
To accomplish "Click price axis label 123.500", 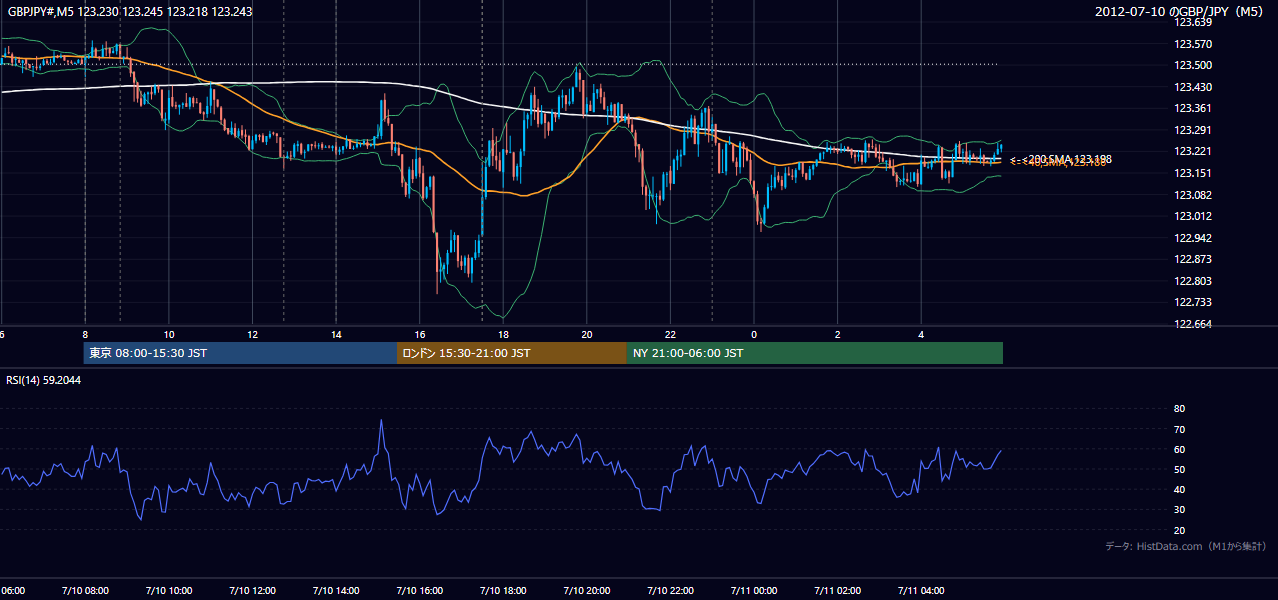I will [1193, 65].
